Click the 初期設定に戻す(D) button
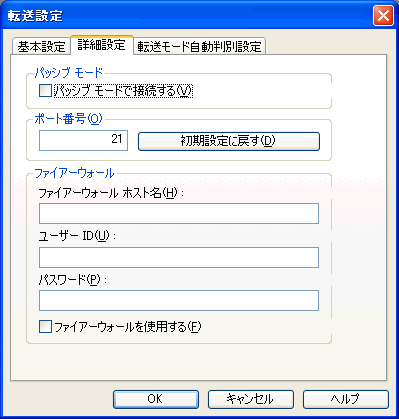This screenshot has width=399, height=419. coord(229,141)
